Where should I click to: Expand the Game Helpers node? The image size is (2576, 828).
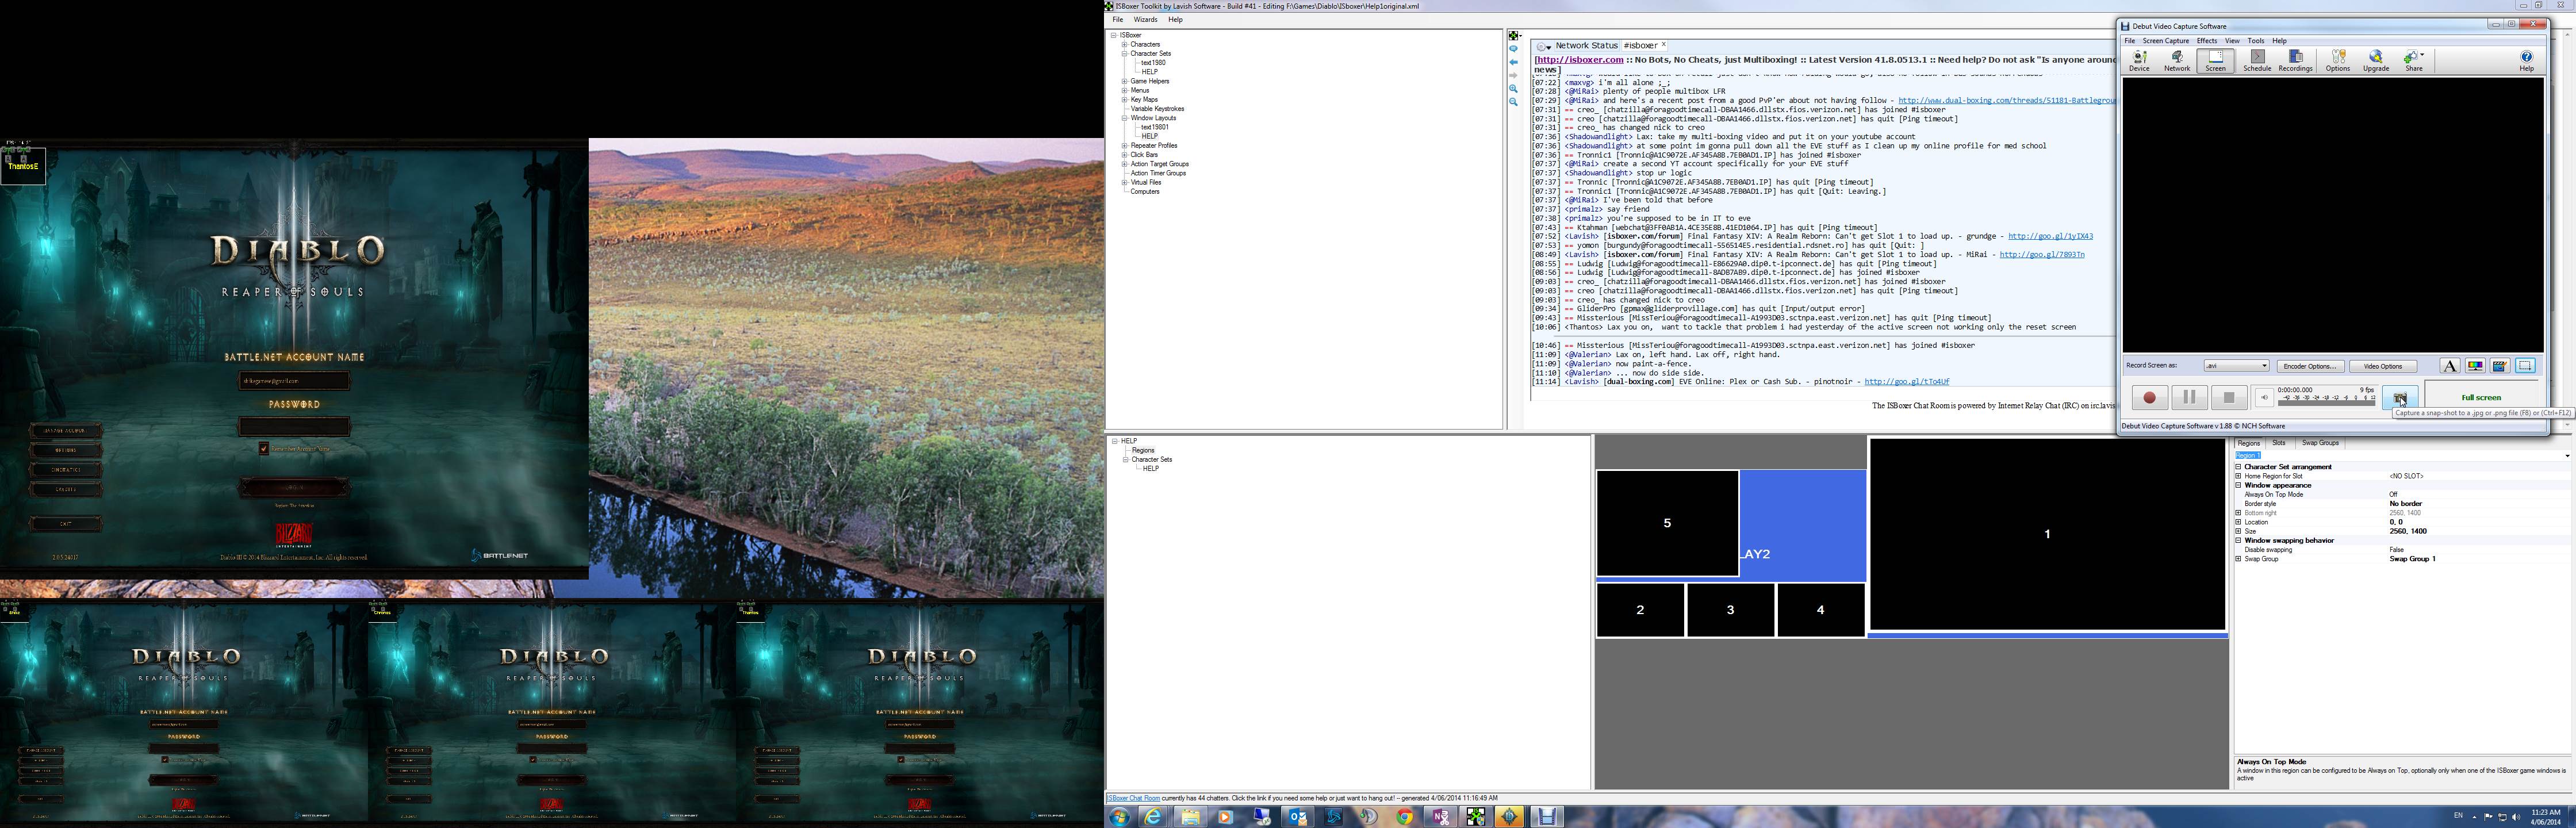pyautogui.click(x=1124, y=82)
